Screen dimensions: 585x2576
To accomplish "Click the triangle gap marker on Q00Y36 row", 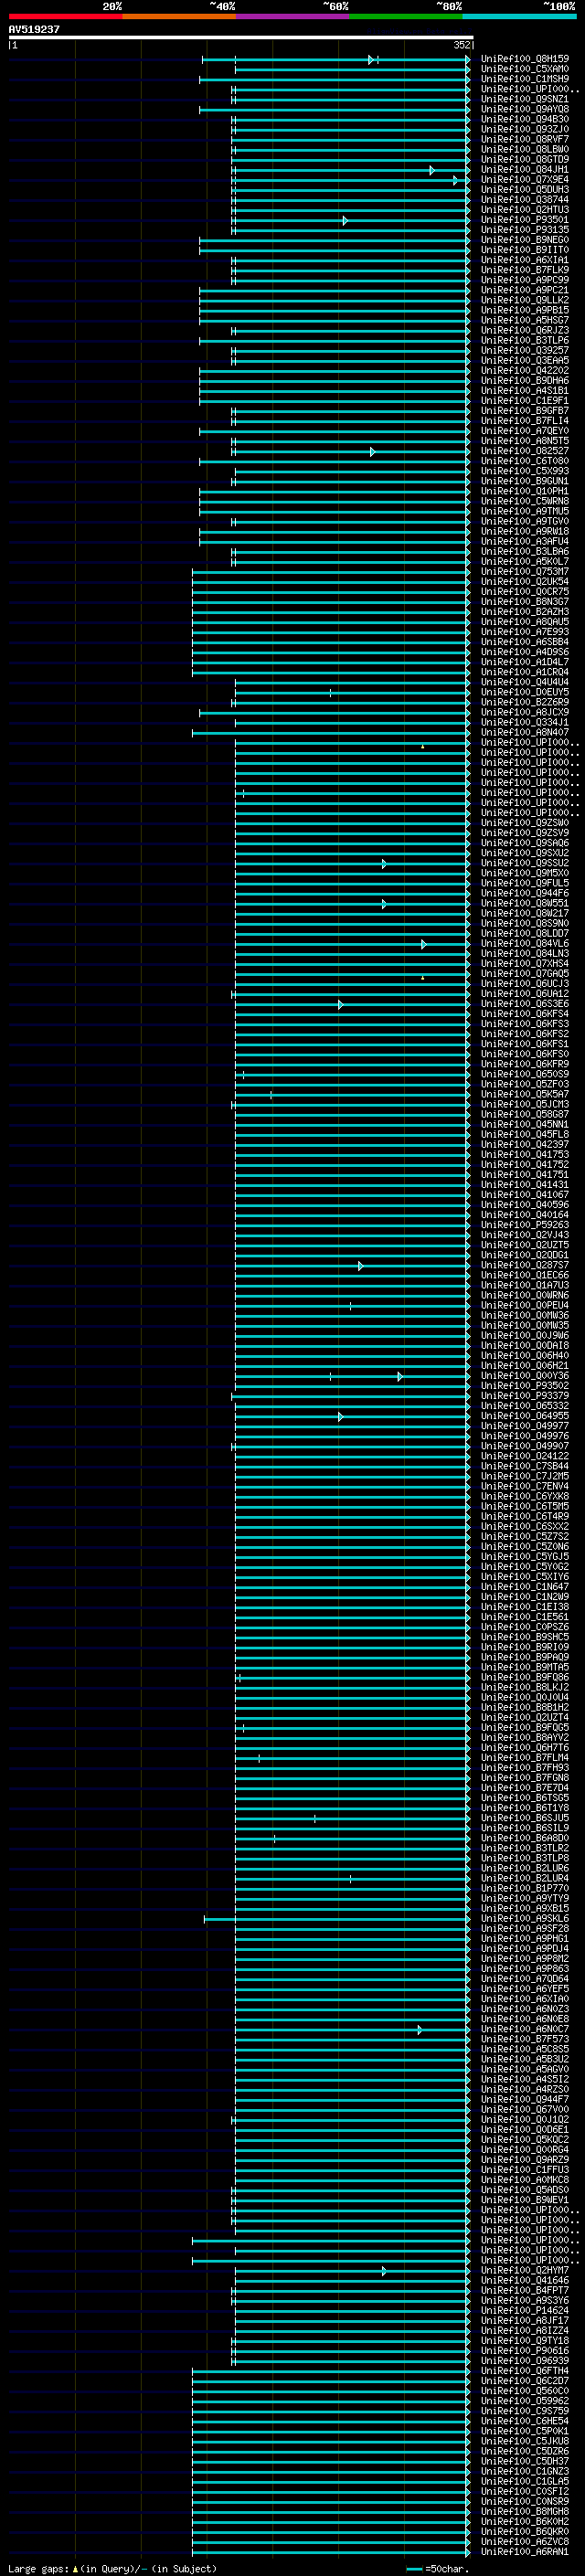I will (x=400, y=1377).
